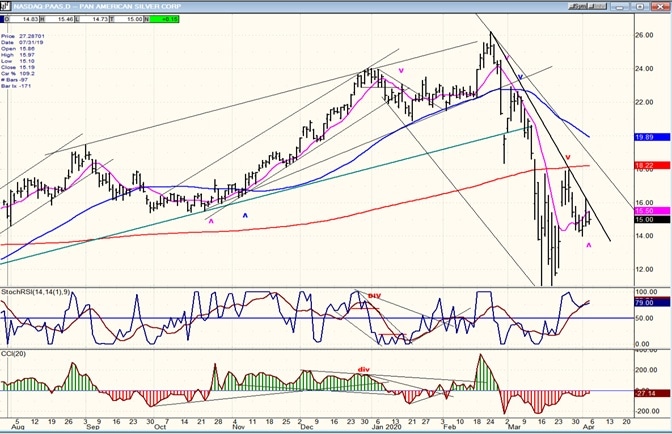Click the Mar month label on time axis

pyautogui.click(x=513, y=428)
